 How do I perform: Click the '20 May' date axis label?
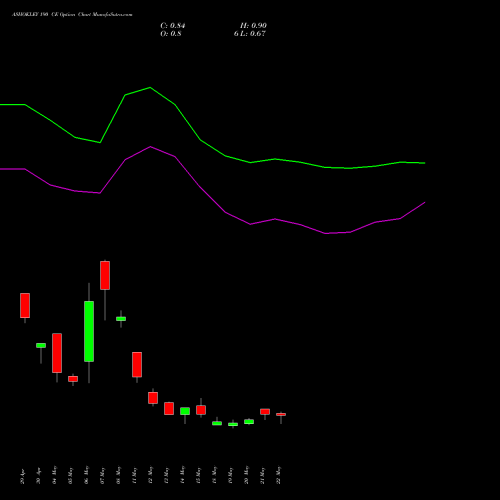pos(247,475)
